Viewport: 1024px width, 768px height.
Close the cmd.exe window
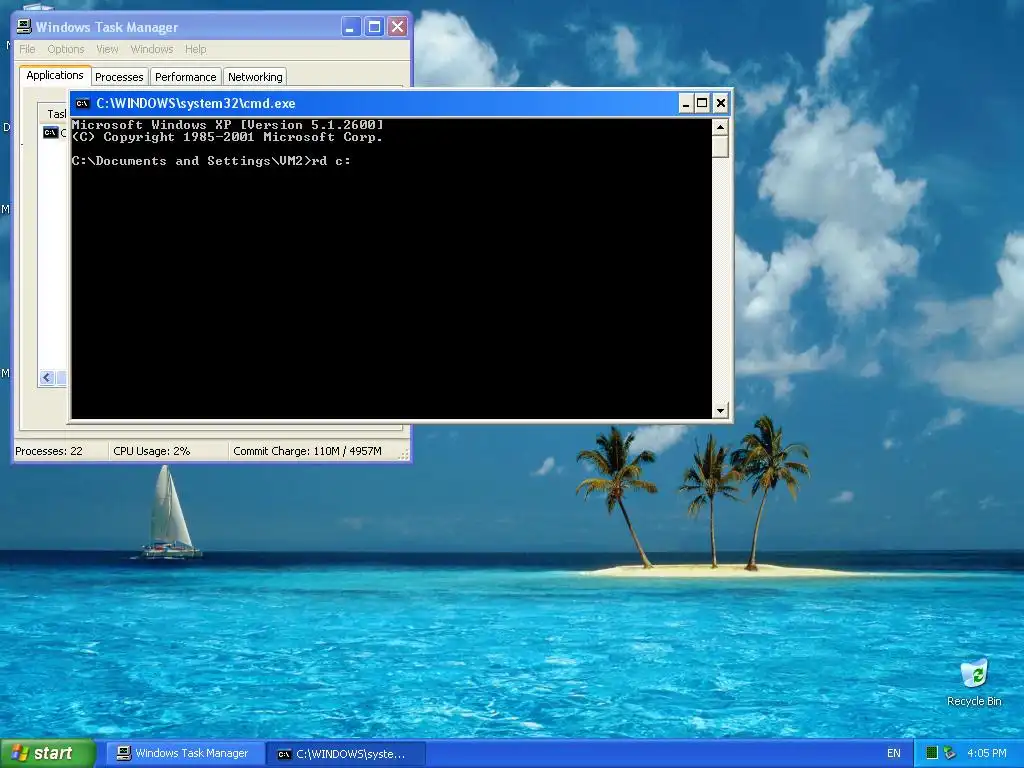click(x=721, y=103)
